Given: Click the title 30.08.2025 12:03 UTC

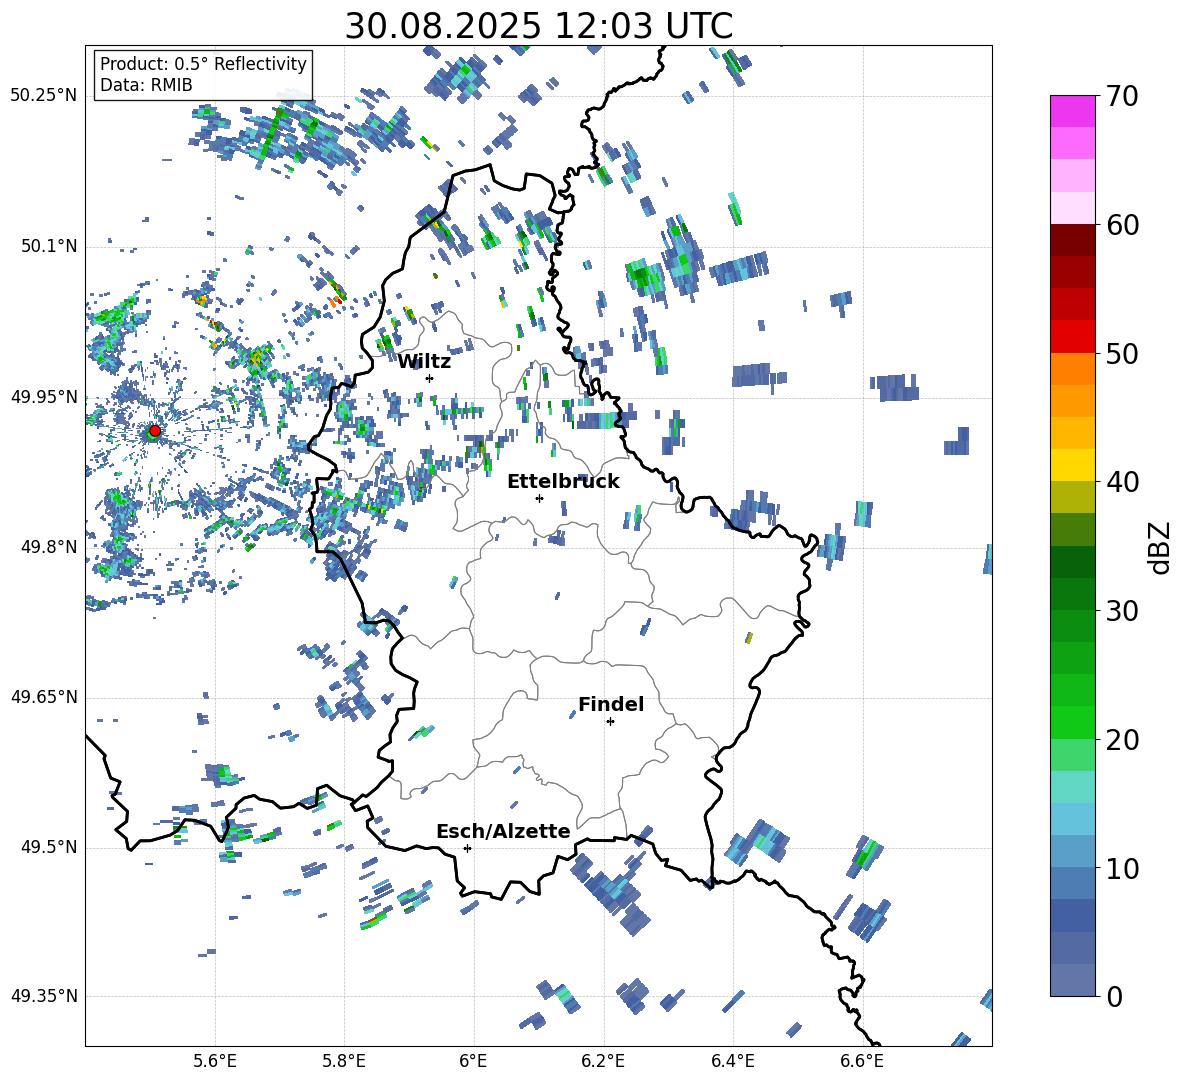Looking at the screenshot, I should point(539,26).
